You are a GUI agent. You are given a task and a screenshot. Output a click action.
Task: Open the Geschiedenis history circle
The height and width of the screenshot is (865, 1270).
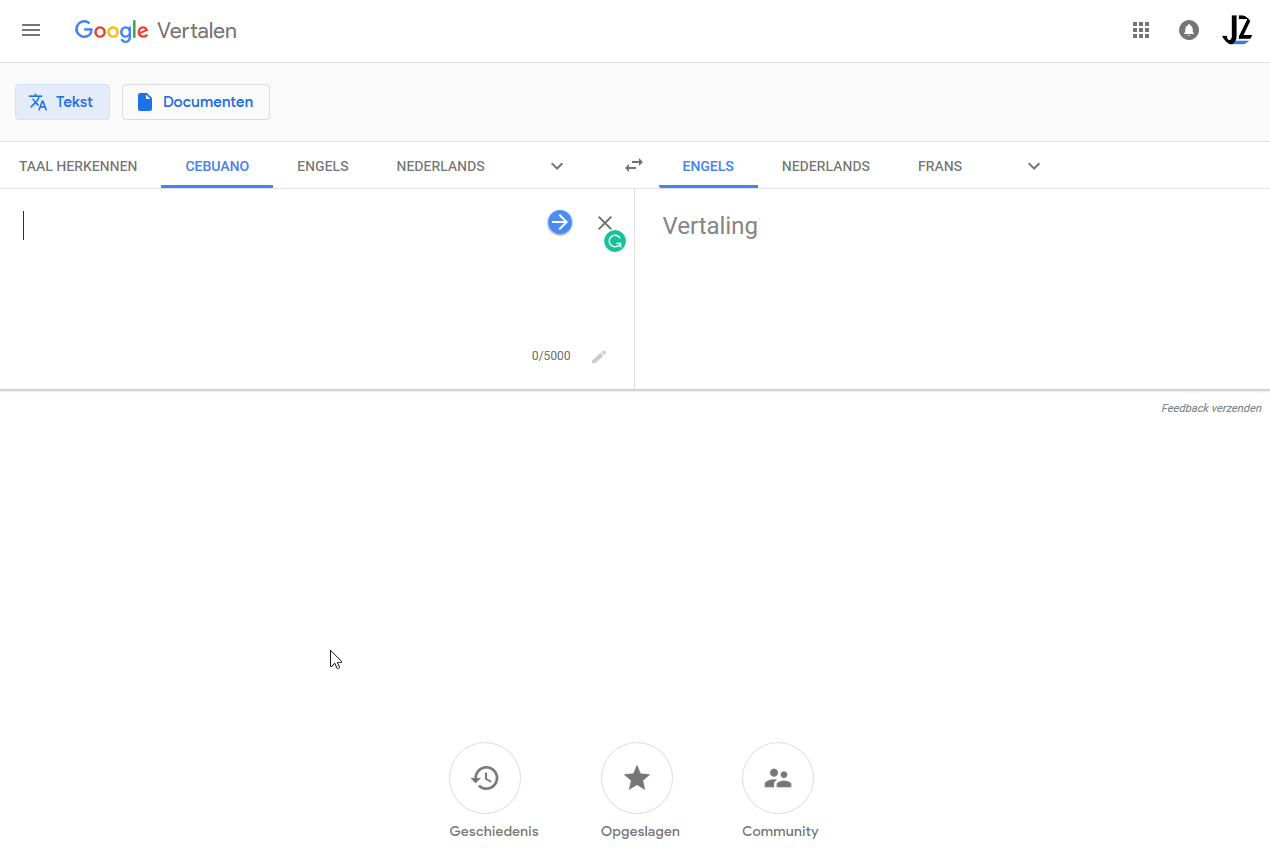pyautogui.click(x=485, y=778)
